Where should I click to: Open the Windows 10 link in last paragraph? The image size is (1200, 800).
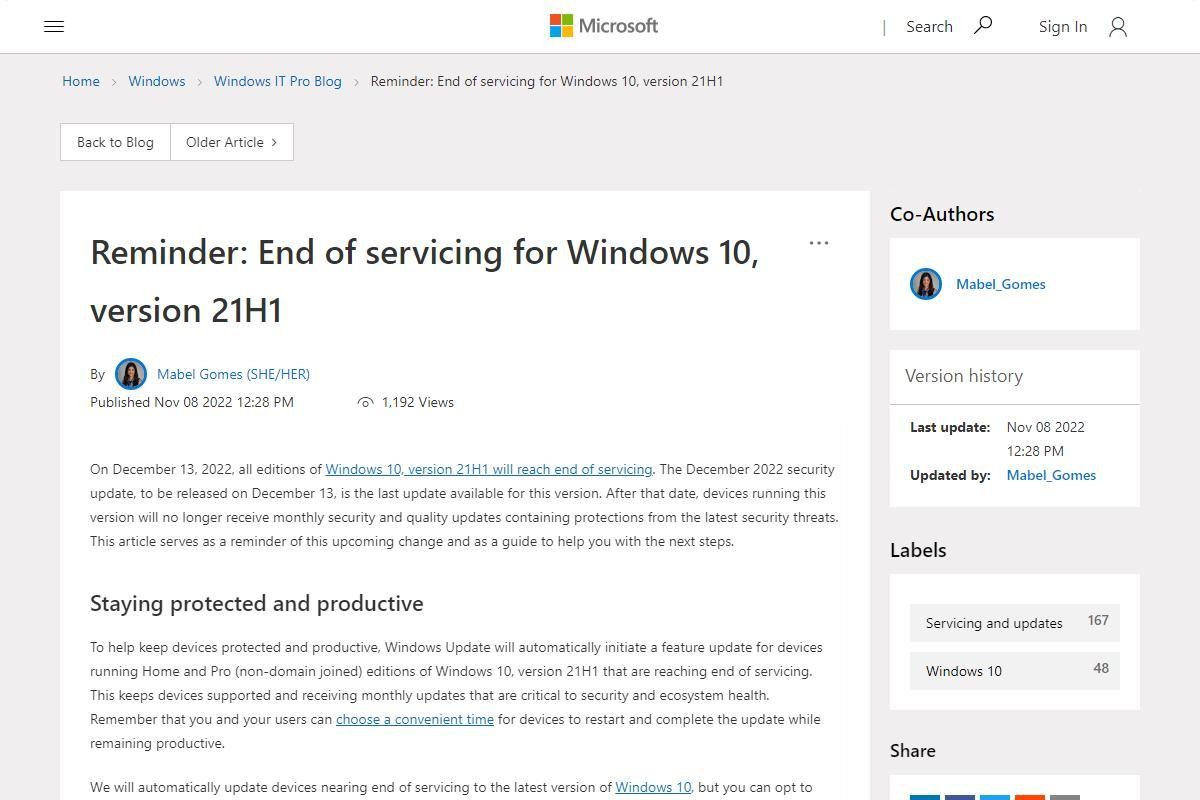653,787
